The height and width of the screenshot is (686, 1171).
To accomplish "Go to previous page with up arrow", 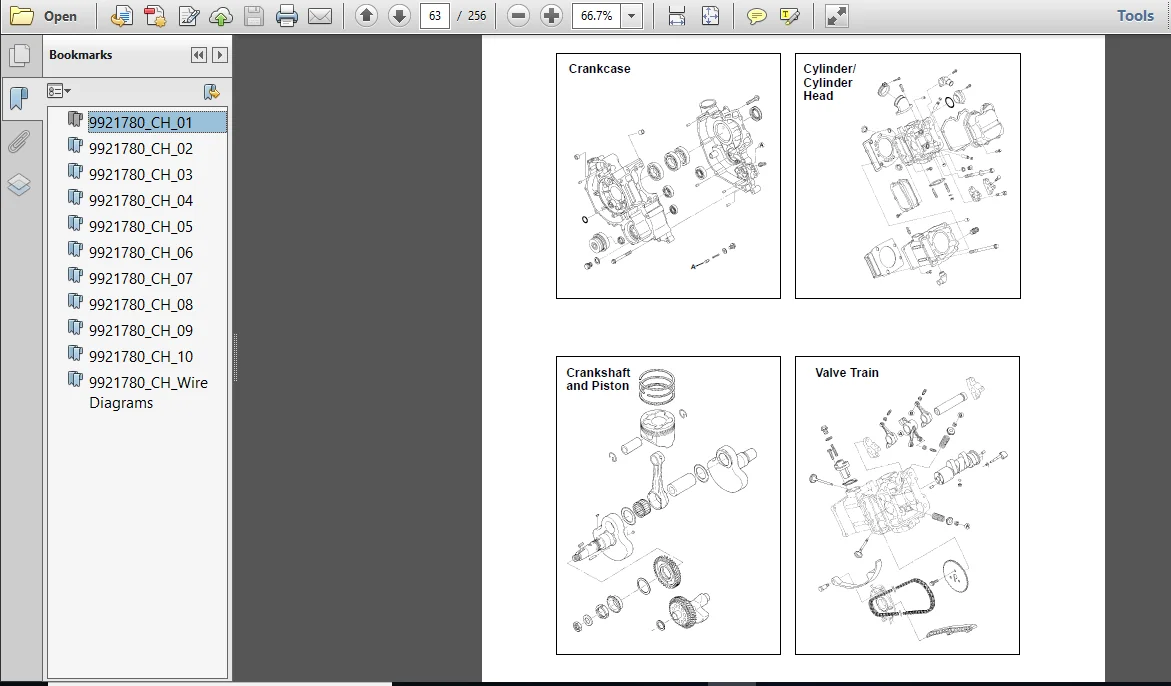I will (366, 15).
